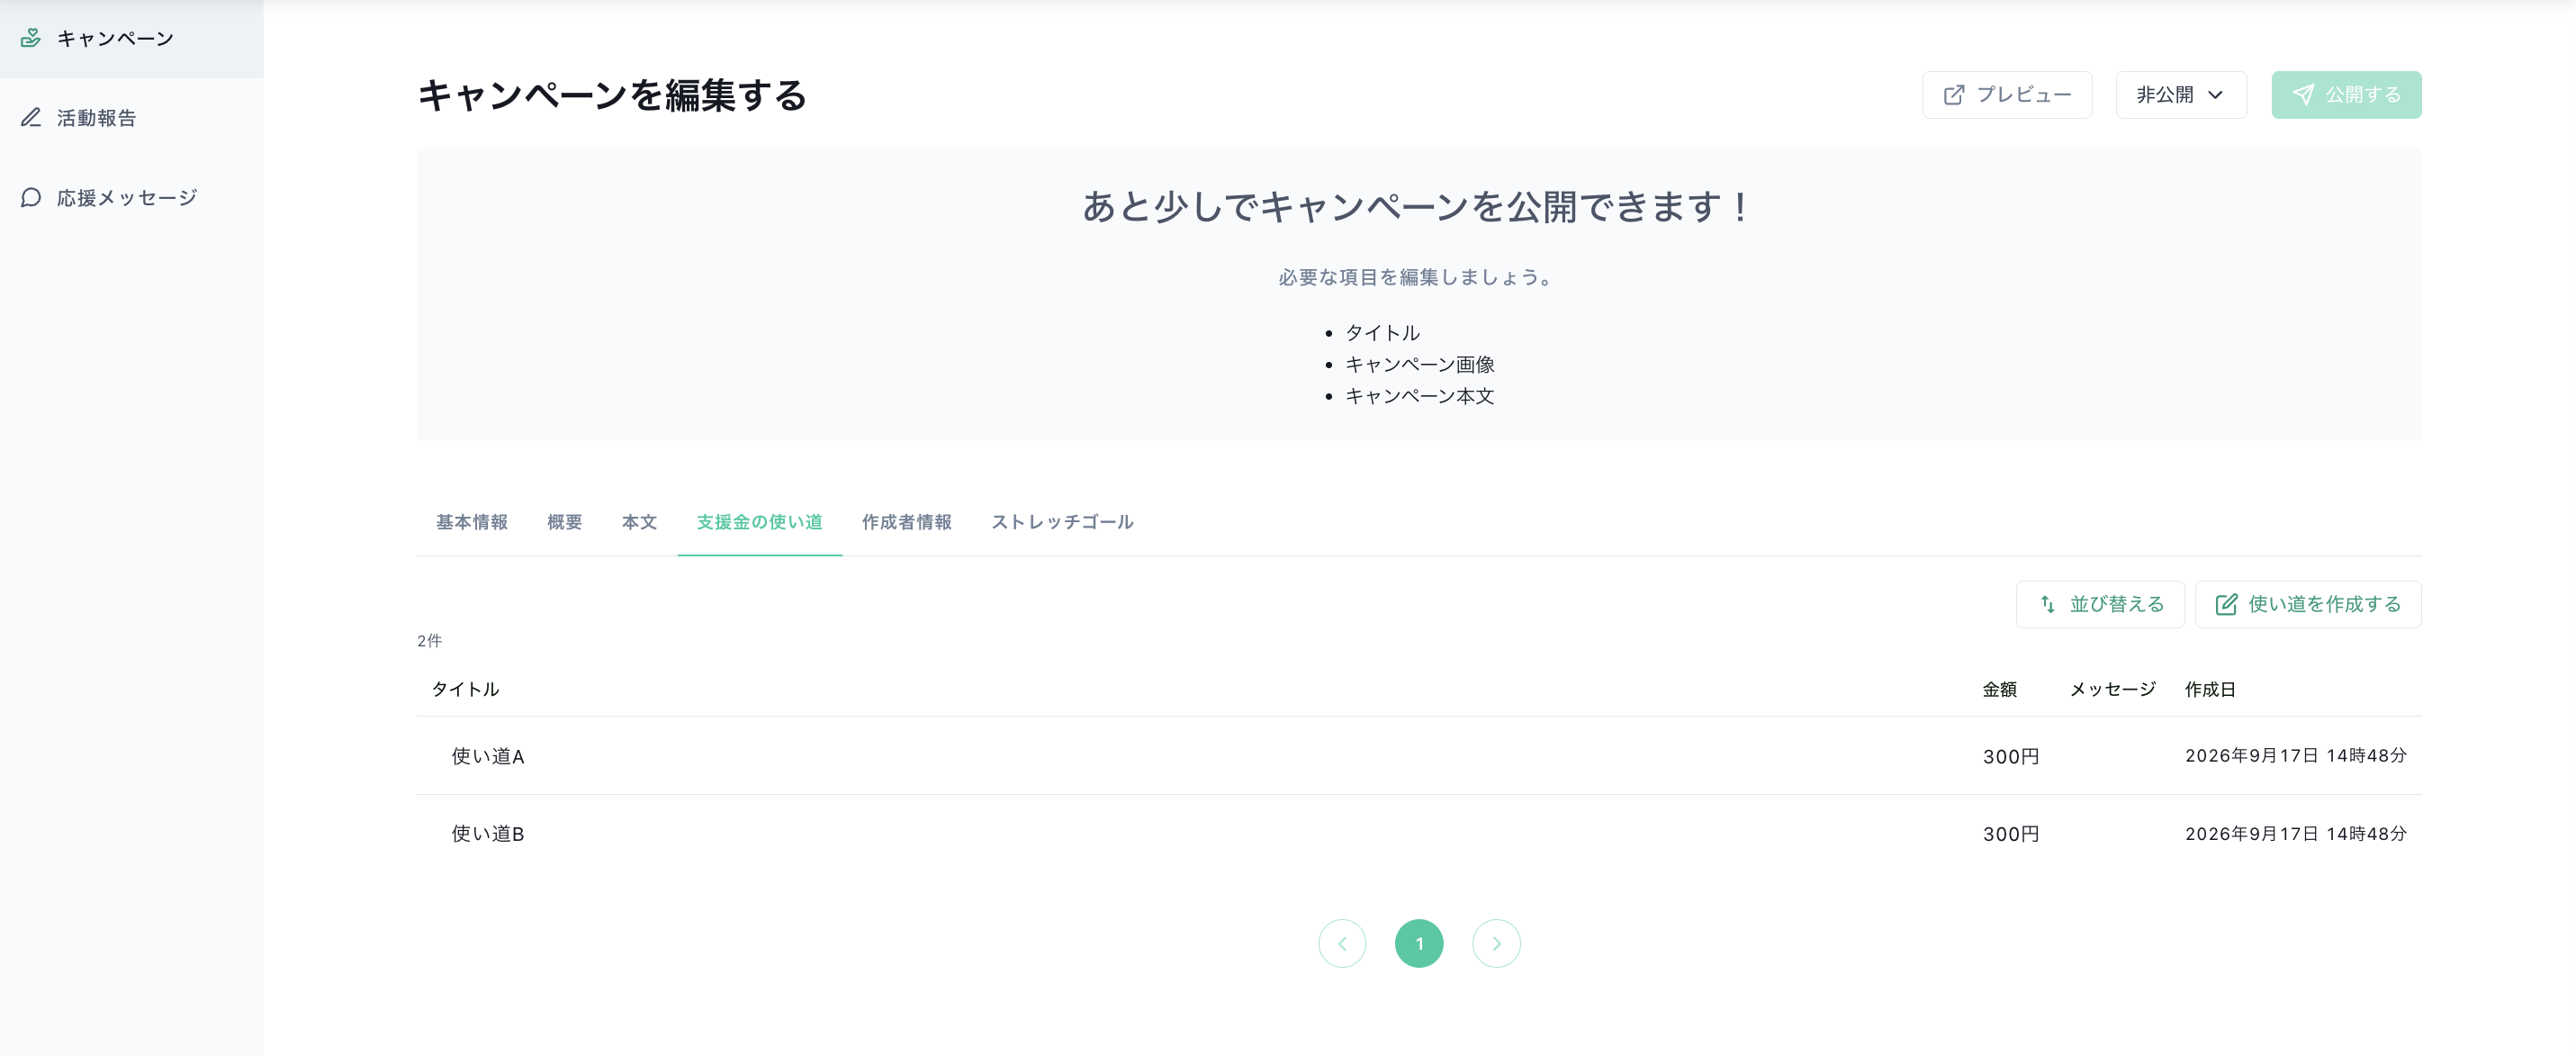2576x1056 pixels.
Task: Click the 作成日 column header
Action: coord(2210,690)
